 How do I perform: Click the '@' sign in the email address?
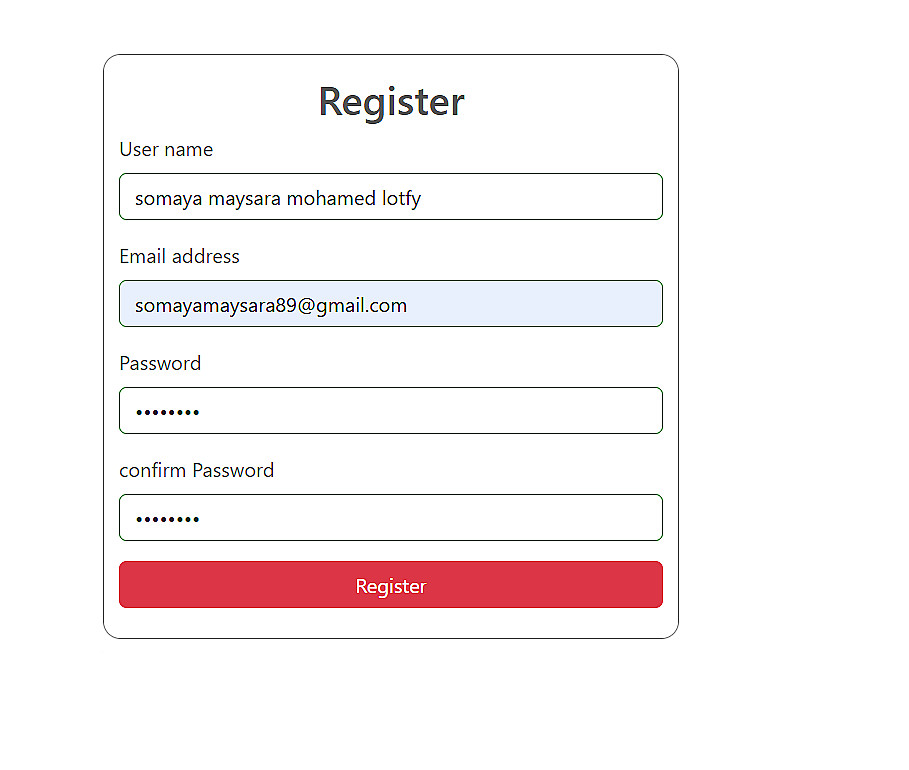pyautogui.click(x=306, y=306)
